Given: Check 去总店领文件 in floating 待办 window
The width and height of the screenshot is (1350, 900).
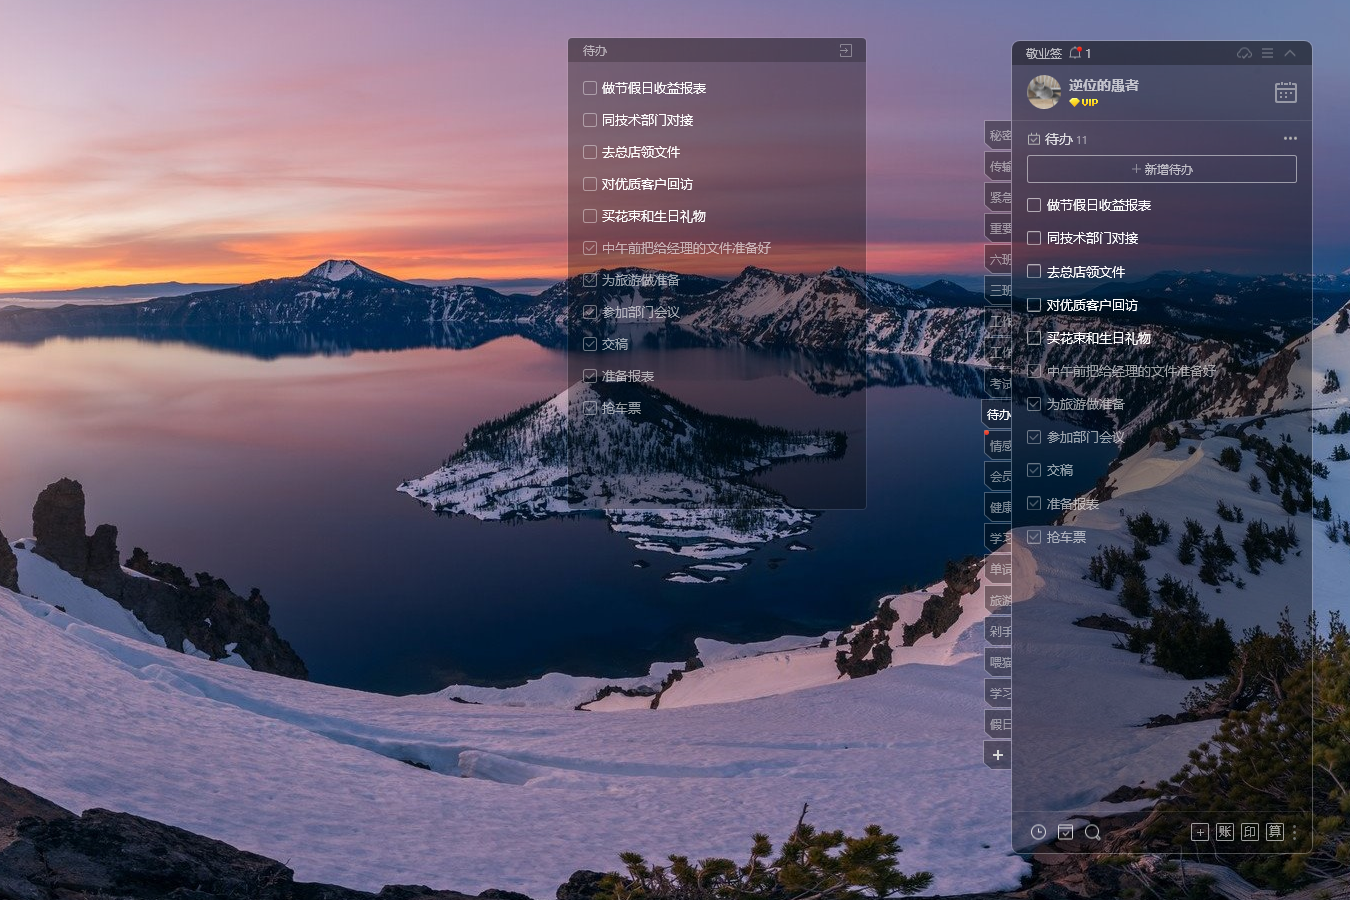Looking at the screenshot, I should pos(590,152).
